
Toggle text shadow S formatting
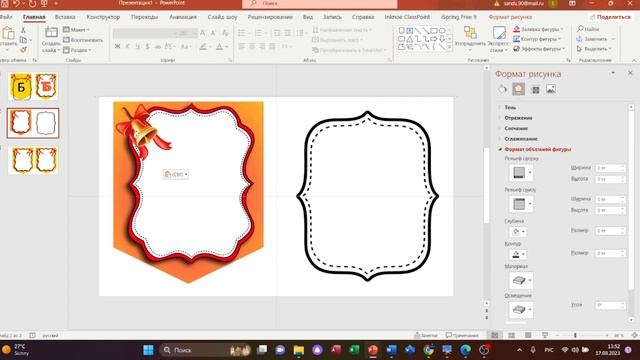tap(147, 47)
